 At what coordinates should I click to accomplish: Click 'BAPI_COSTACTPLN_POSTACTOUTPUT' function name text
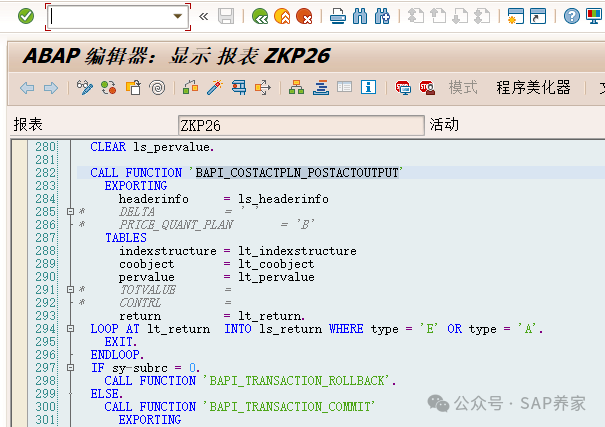[297, 172]
